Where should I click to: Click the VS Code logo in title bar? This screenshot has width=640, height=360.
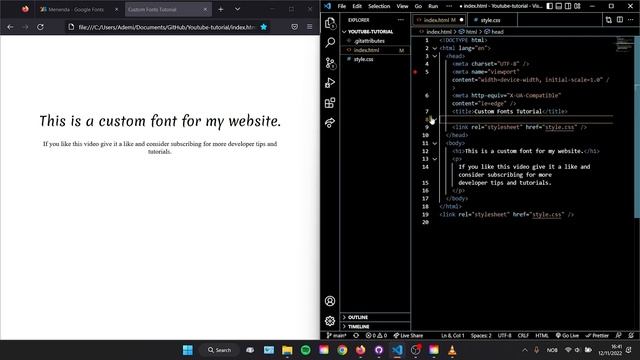pos(328,6)
